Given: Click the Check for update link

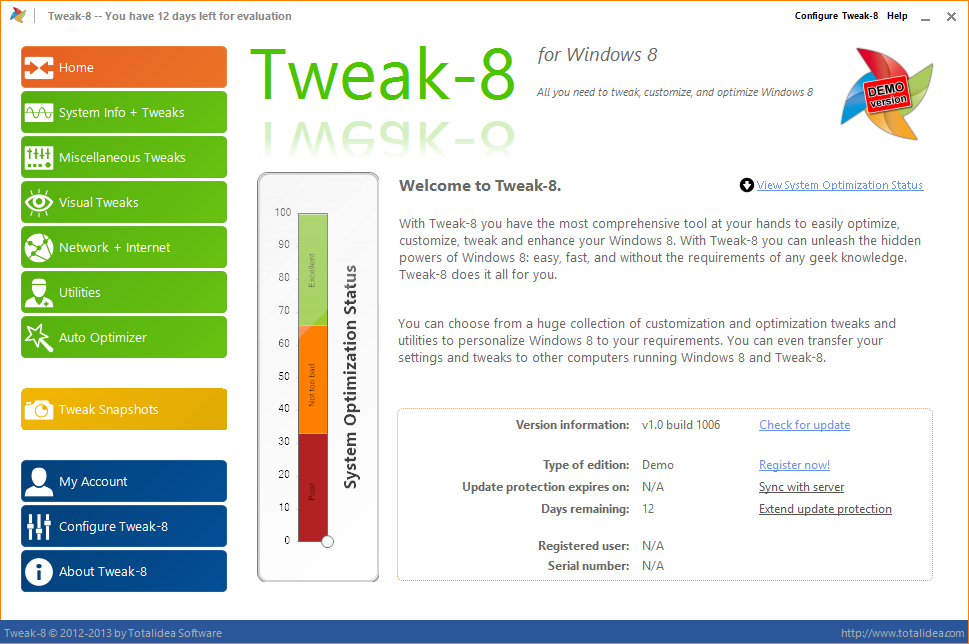Looking at the screenshot, I should coord(805,425).
